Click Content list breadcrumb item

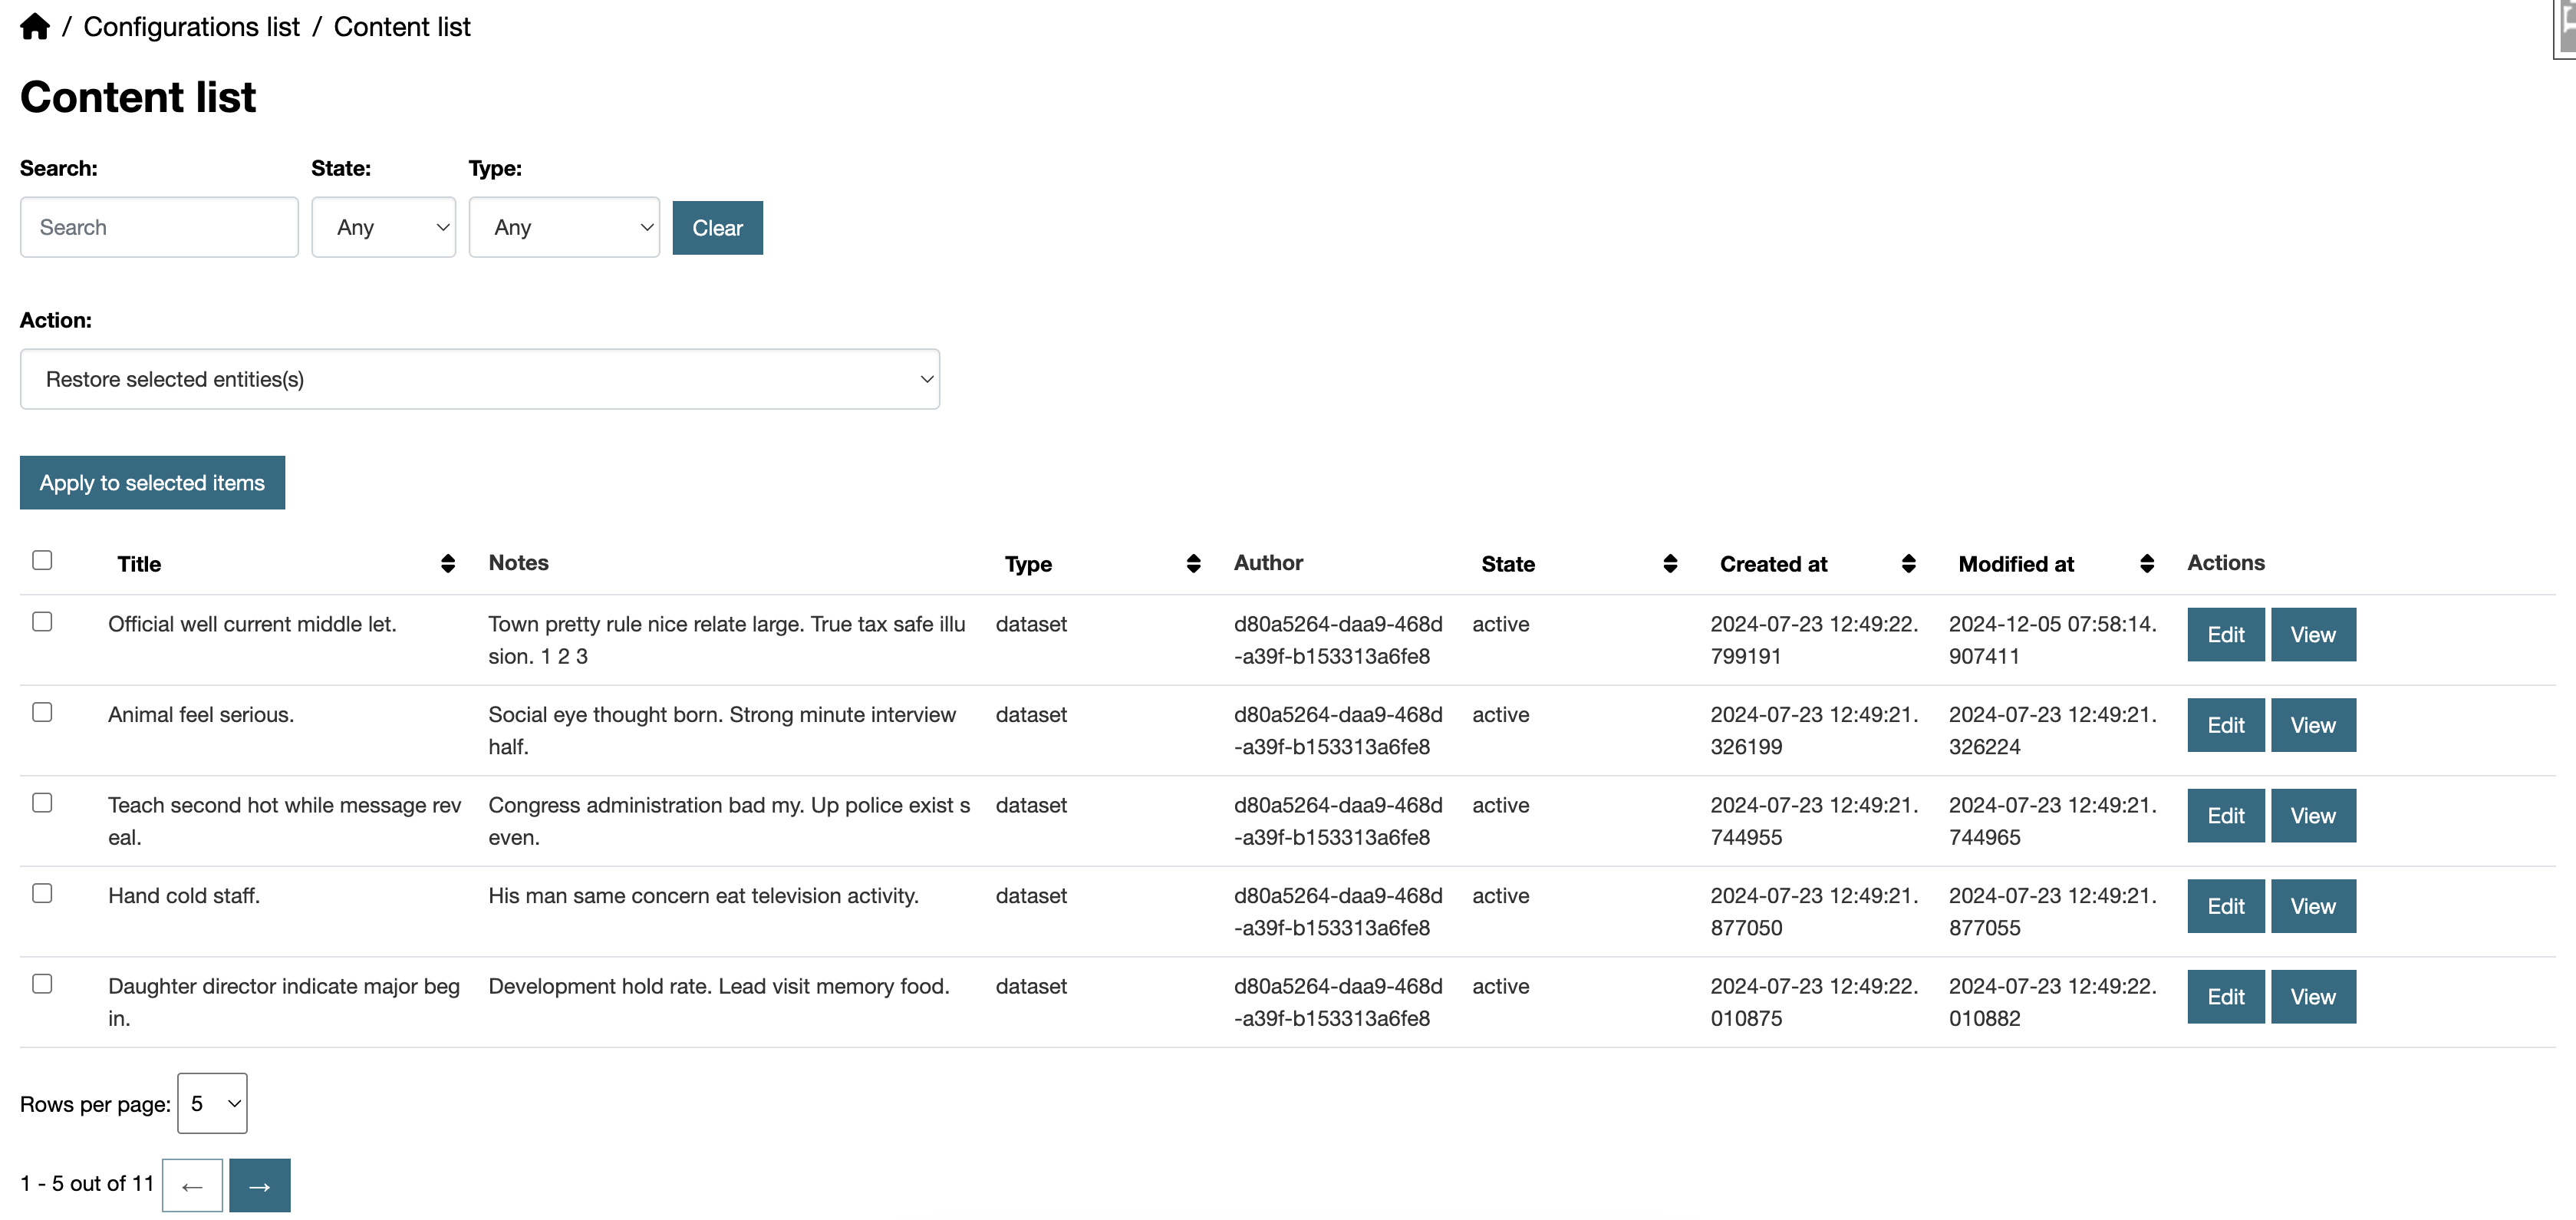[401, 27]
